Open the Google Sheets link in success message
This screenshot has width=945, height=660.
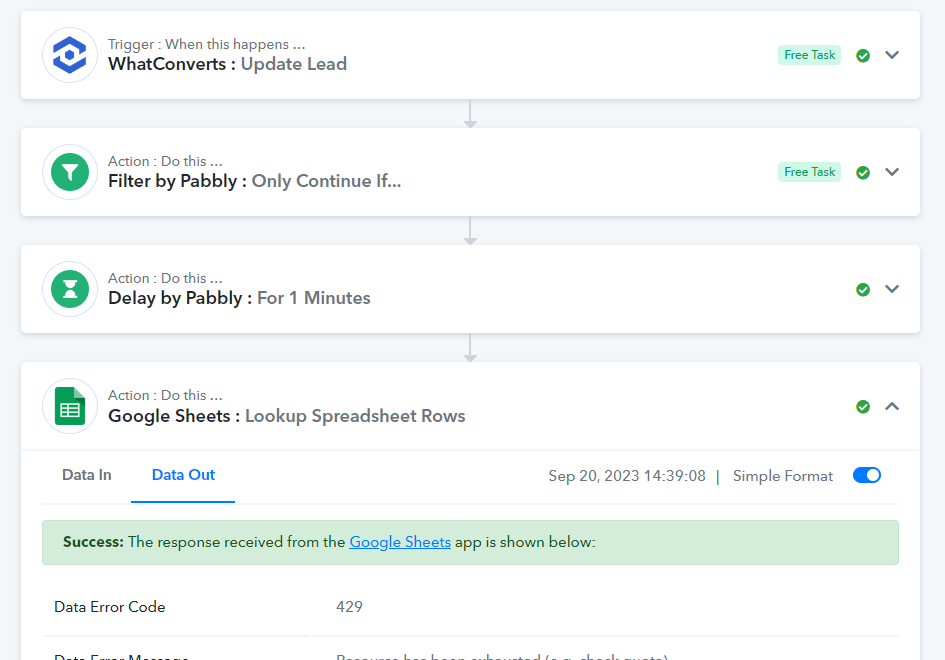(400, 542)
